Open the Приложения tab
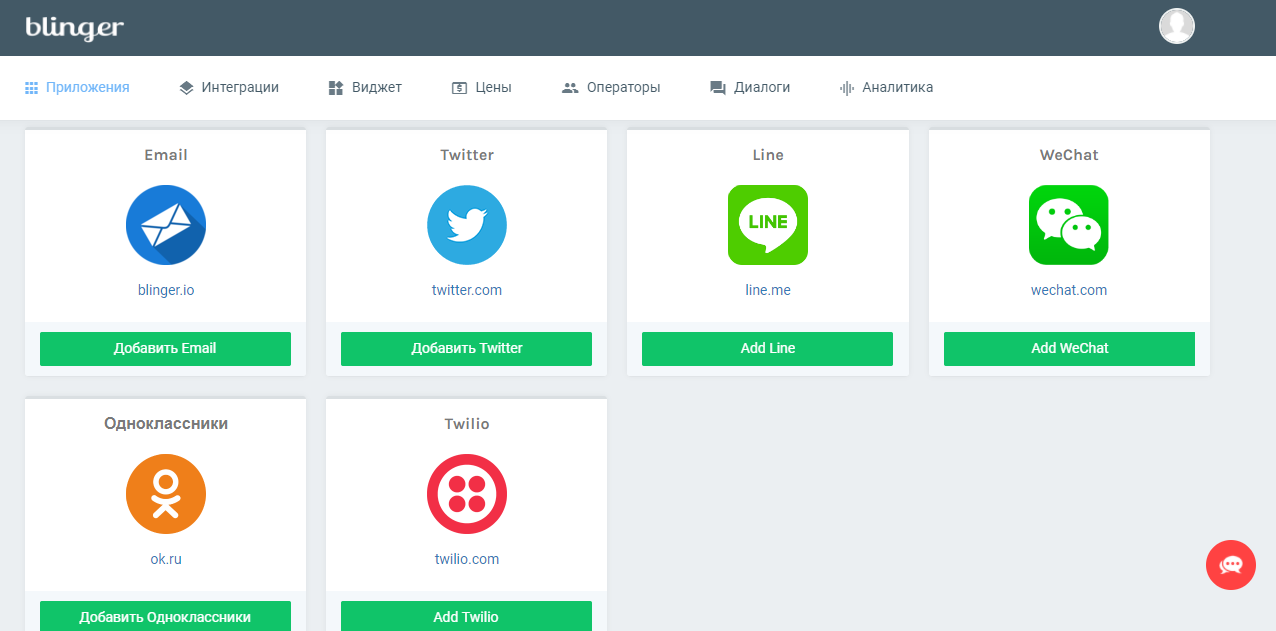1276x631 pixels. click(x=77, y=88)
